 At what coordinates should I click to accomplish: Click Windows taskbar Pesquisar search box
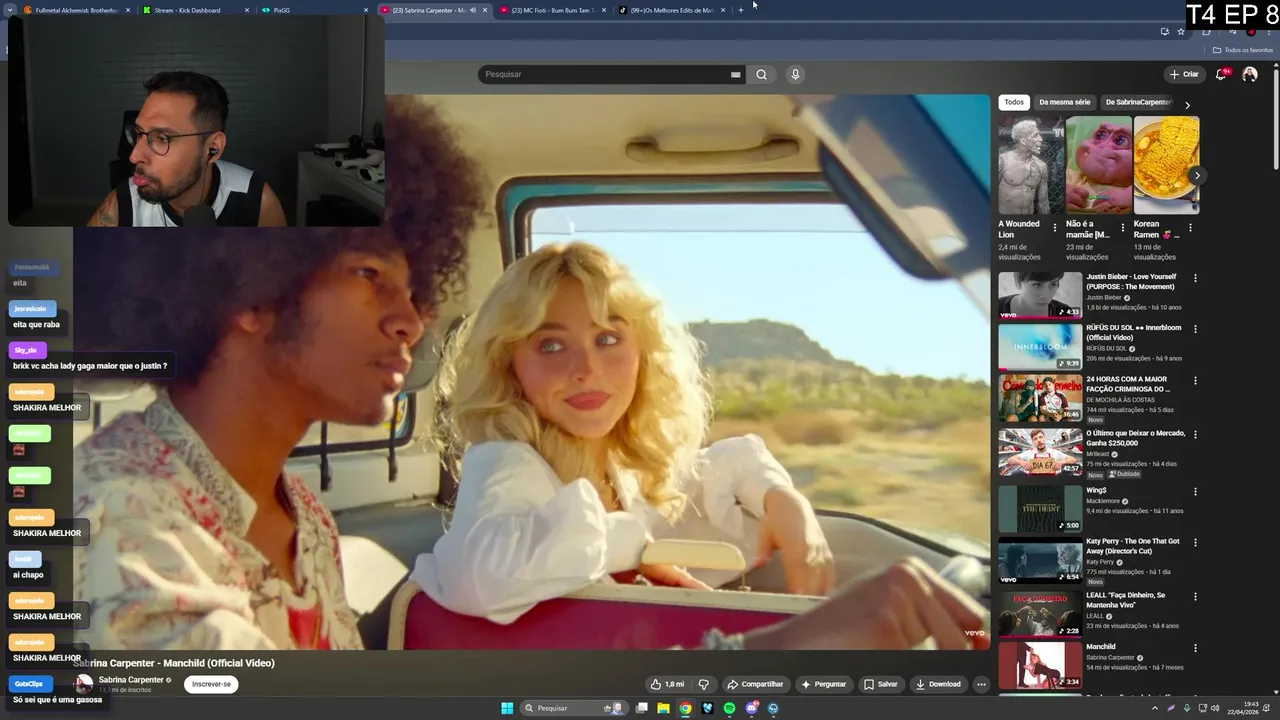tap(575, 708)
